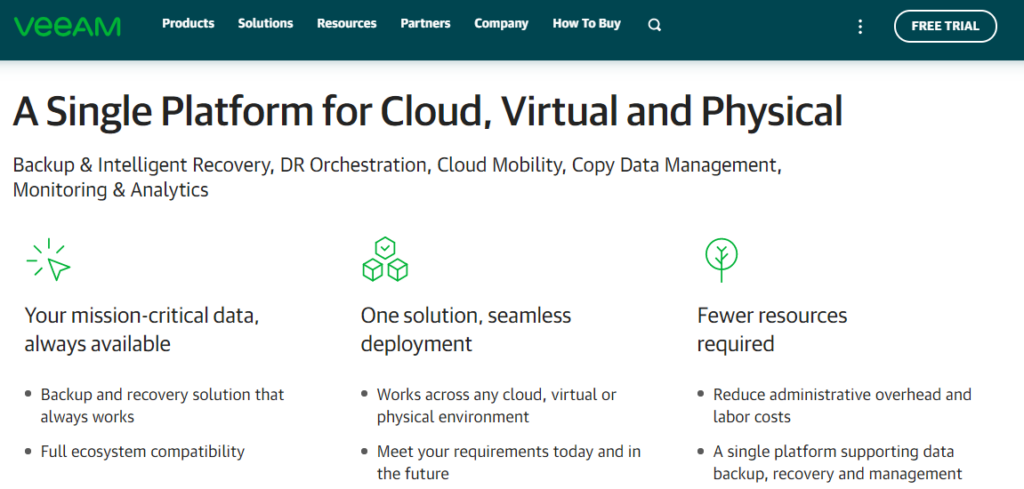Open the Solutions menu
Screen dimensions: 1024x489
click(265, 24)
